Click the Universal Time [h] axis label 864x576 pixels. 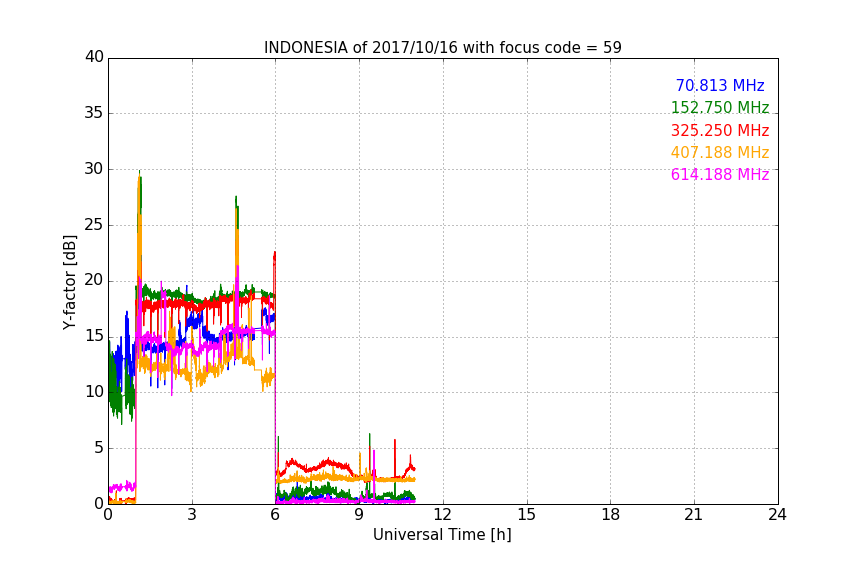pos(442,535)
